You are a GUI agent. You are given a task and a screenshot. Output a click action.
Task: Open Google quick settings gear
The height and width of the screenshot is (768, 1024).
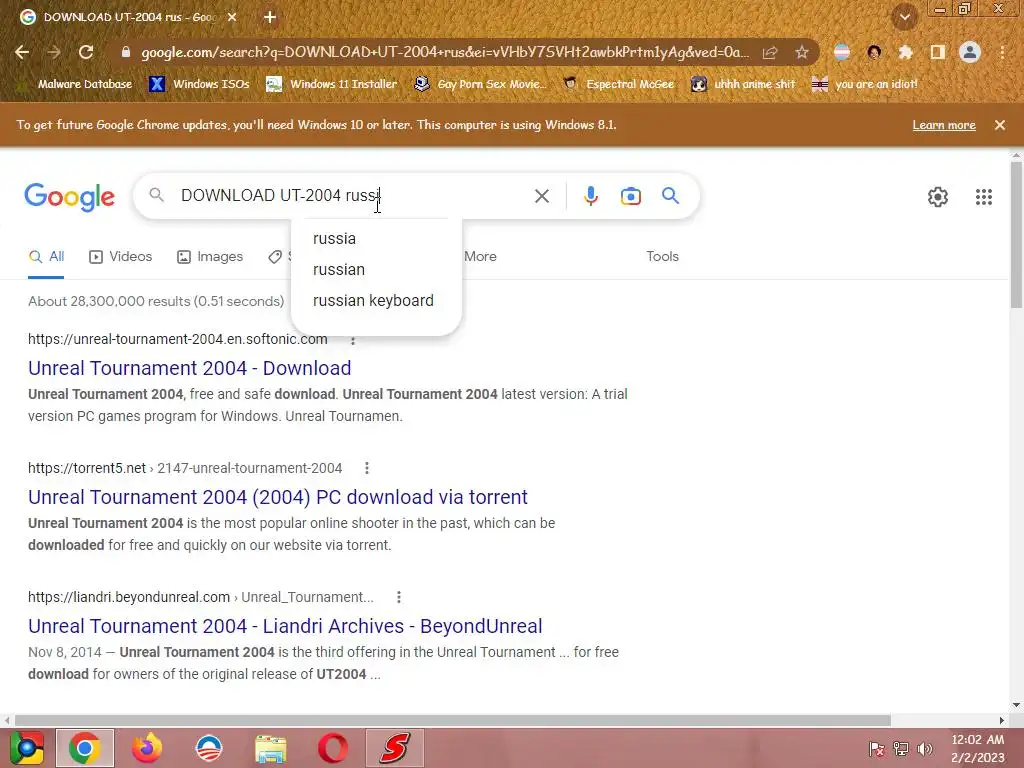[x=938, y=197]
